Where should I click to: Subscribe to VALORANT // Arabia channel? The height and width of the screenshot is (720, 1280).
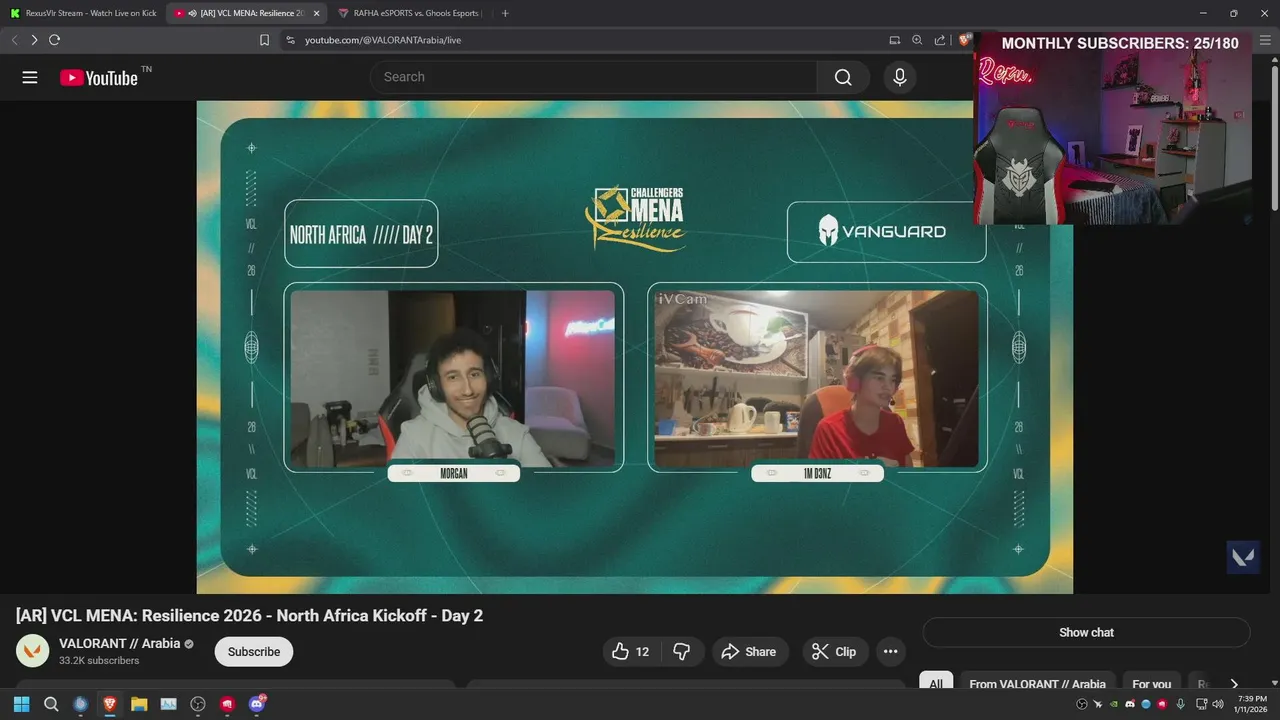click(254, 652)
